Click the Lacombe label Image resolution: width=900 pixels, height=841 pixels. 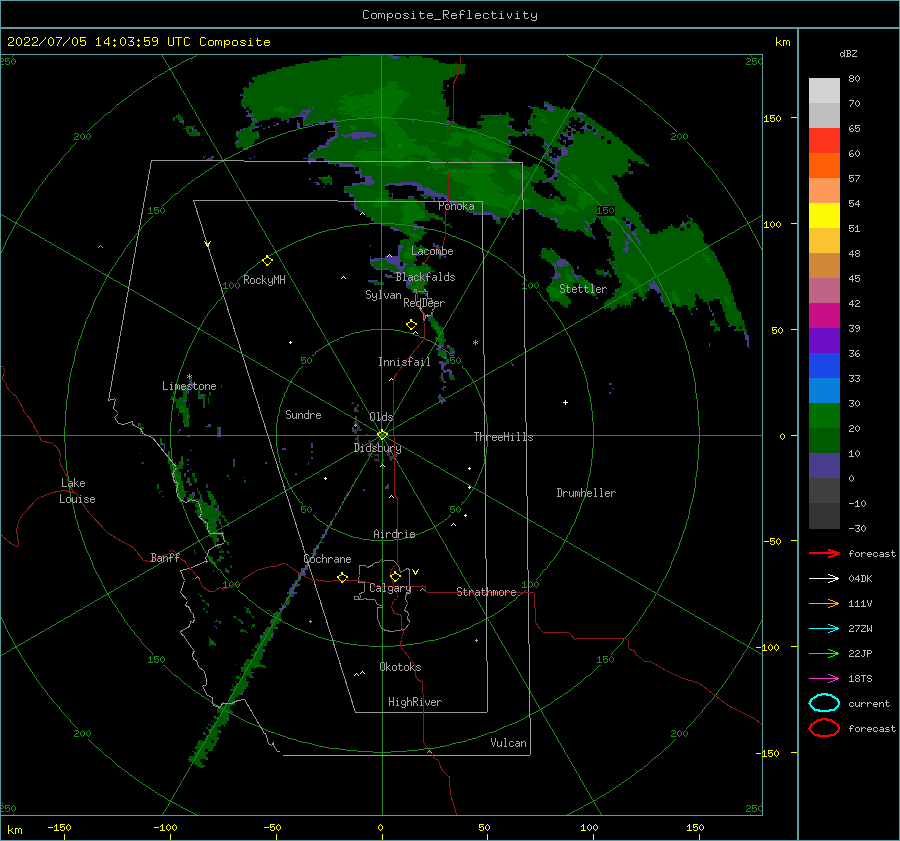coord(432,251)
